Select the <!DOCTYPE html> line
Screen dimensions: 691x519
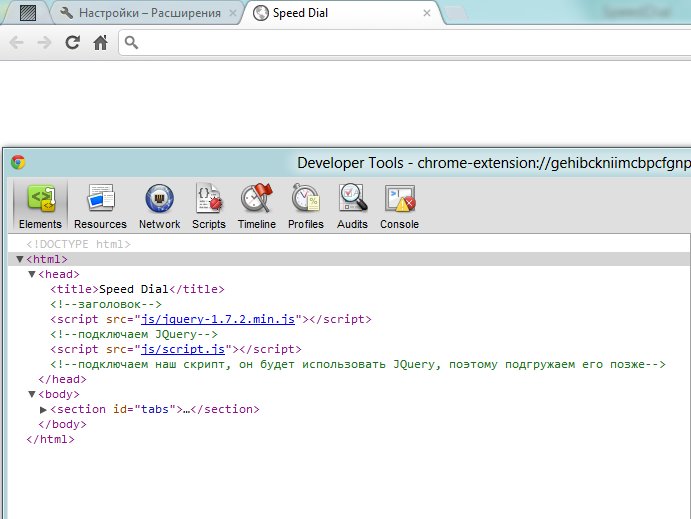click(78, 244)
